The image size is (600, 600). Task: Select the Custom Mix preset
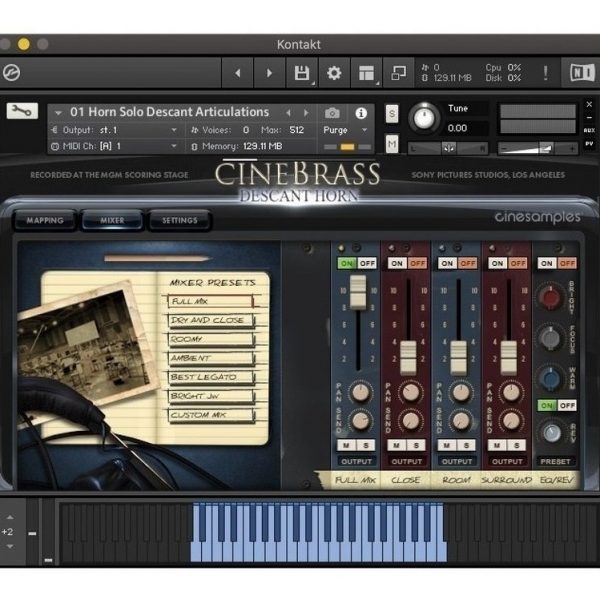click(210, 415)
